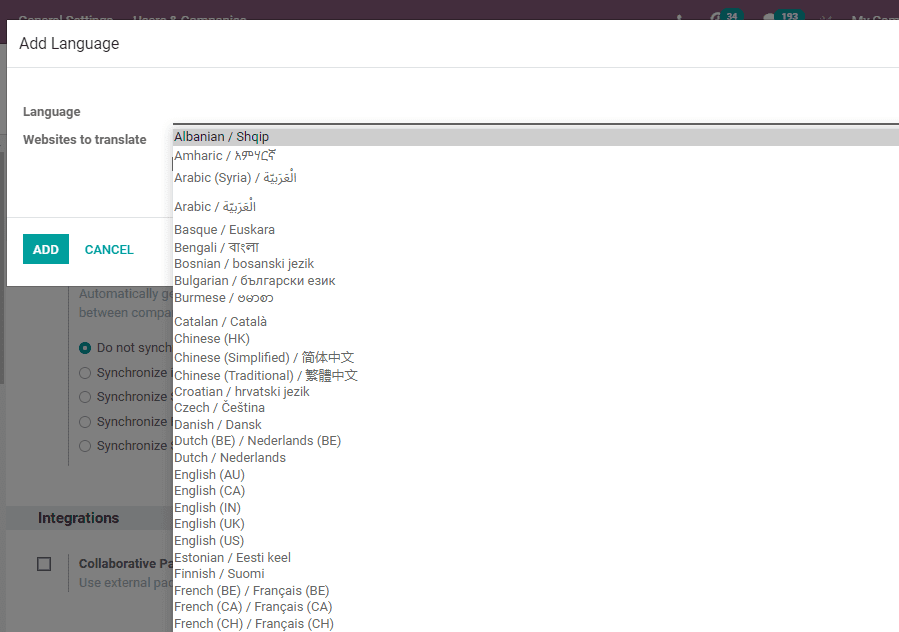Pick Croatian / hrvatski jezik
The width and height of the screenshot is (899, 632).
click(x=536, y=392)
